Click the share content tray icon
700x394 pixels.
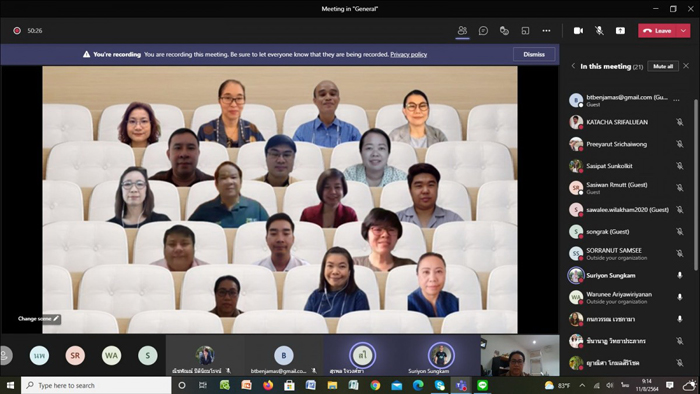(620, 30)
